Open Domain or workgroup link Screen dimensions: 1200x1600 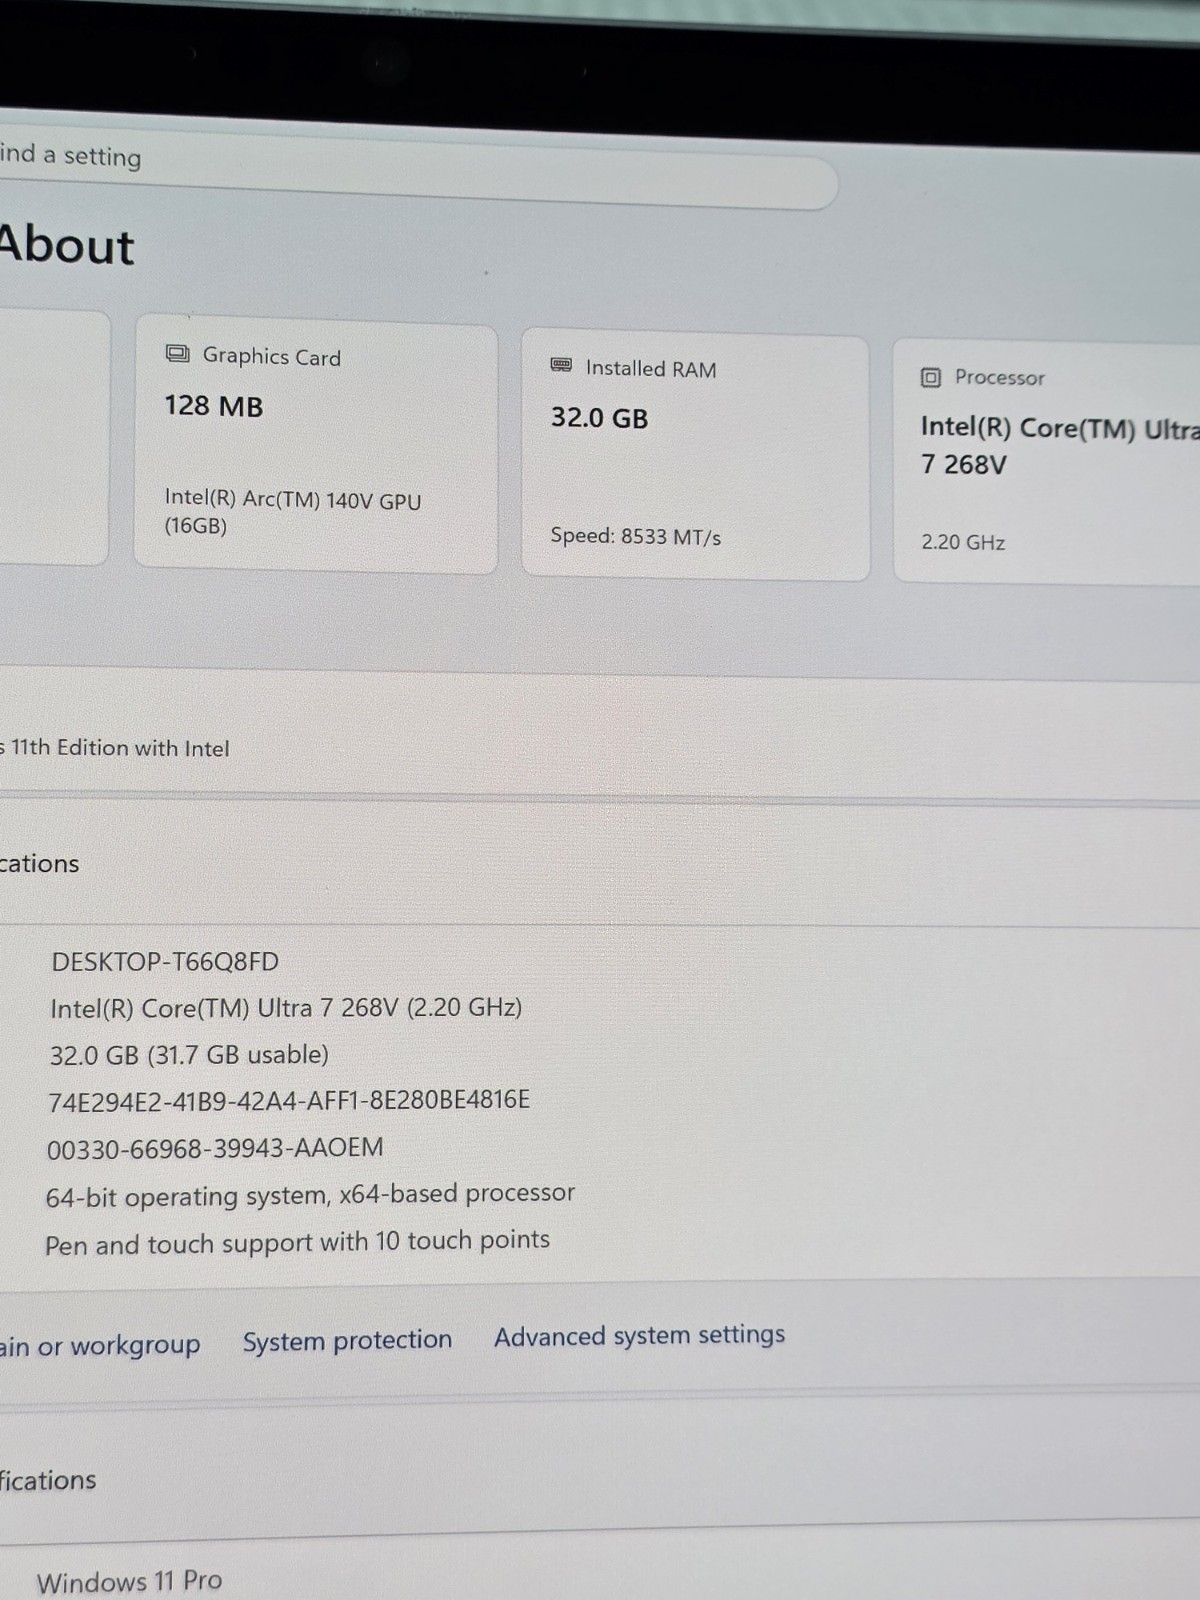pos(100,1346)
